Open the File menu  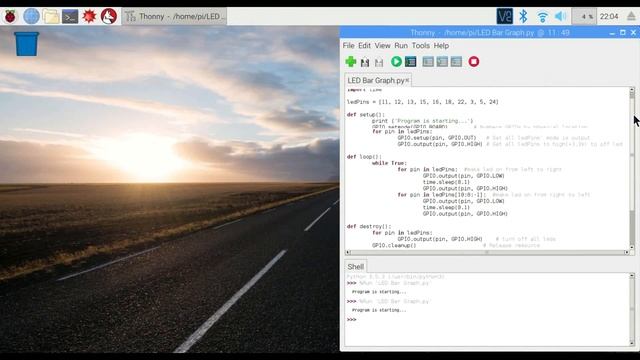pos(348,45)
